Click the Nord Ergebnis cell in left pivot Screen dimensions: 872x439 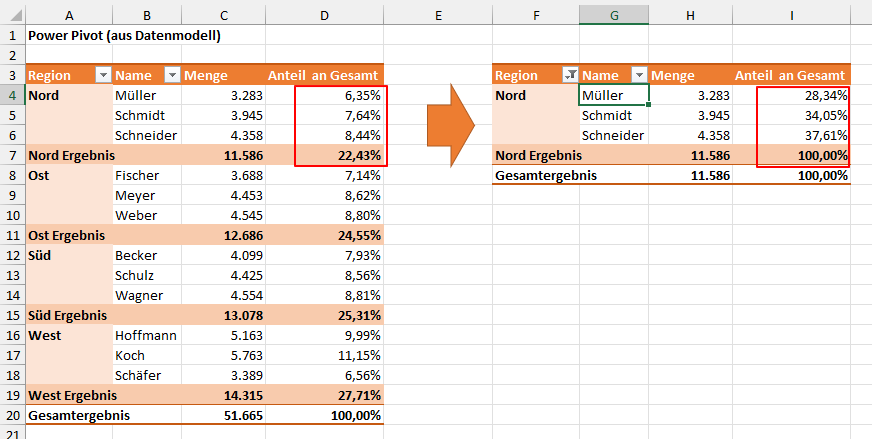pyautogui.click(x=70, y=155)
